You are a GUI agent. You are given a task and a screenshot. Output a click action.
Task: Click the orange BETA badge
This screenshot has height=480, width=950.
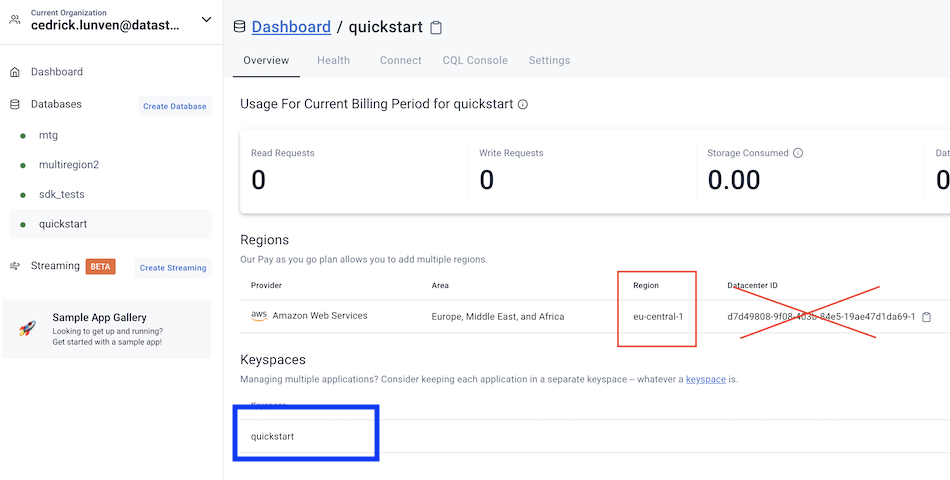pos(101,267)
